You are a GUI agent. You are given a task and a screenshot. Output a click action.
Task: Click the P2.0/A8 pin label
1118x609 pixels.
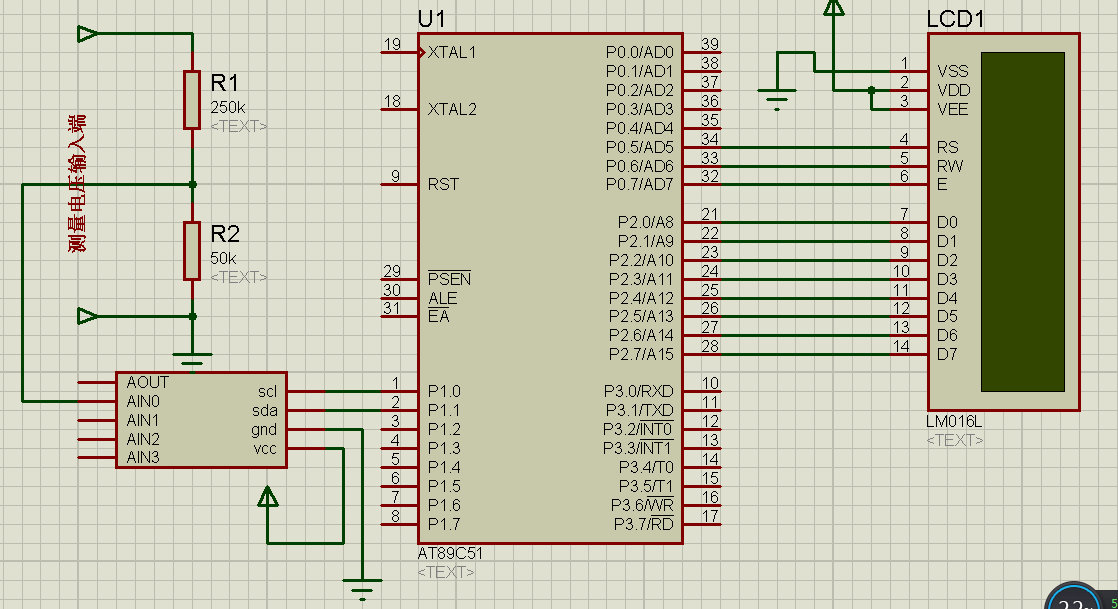tap(645, 222)
